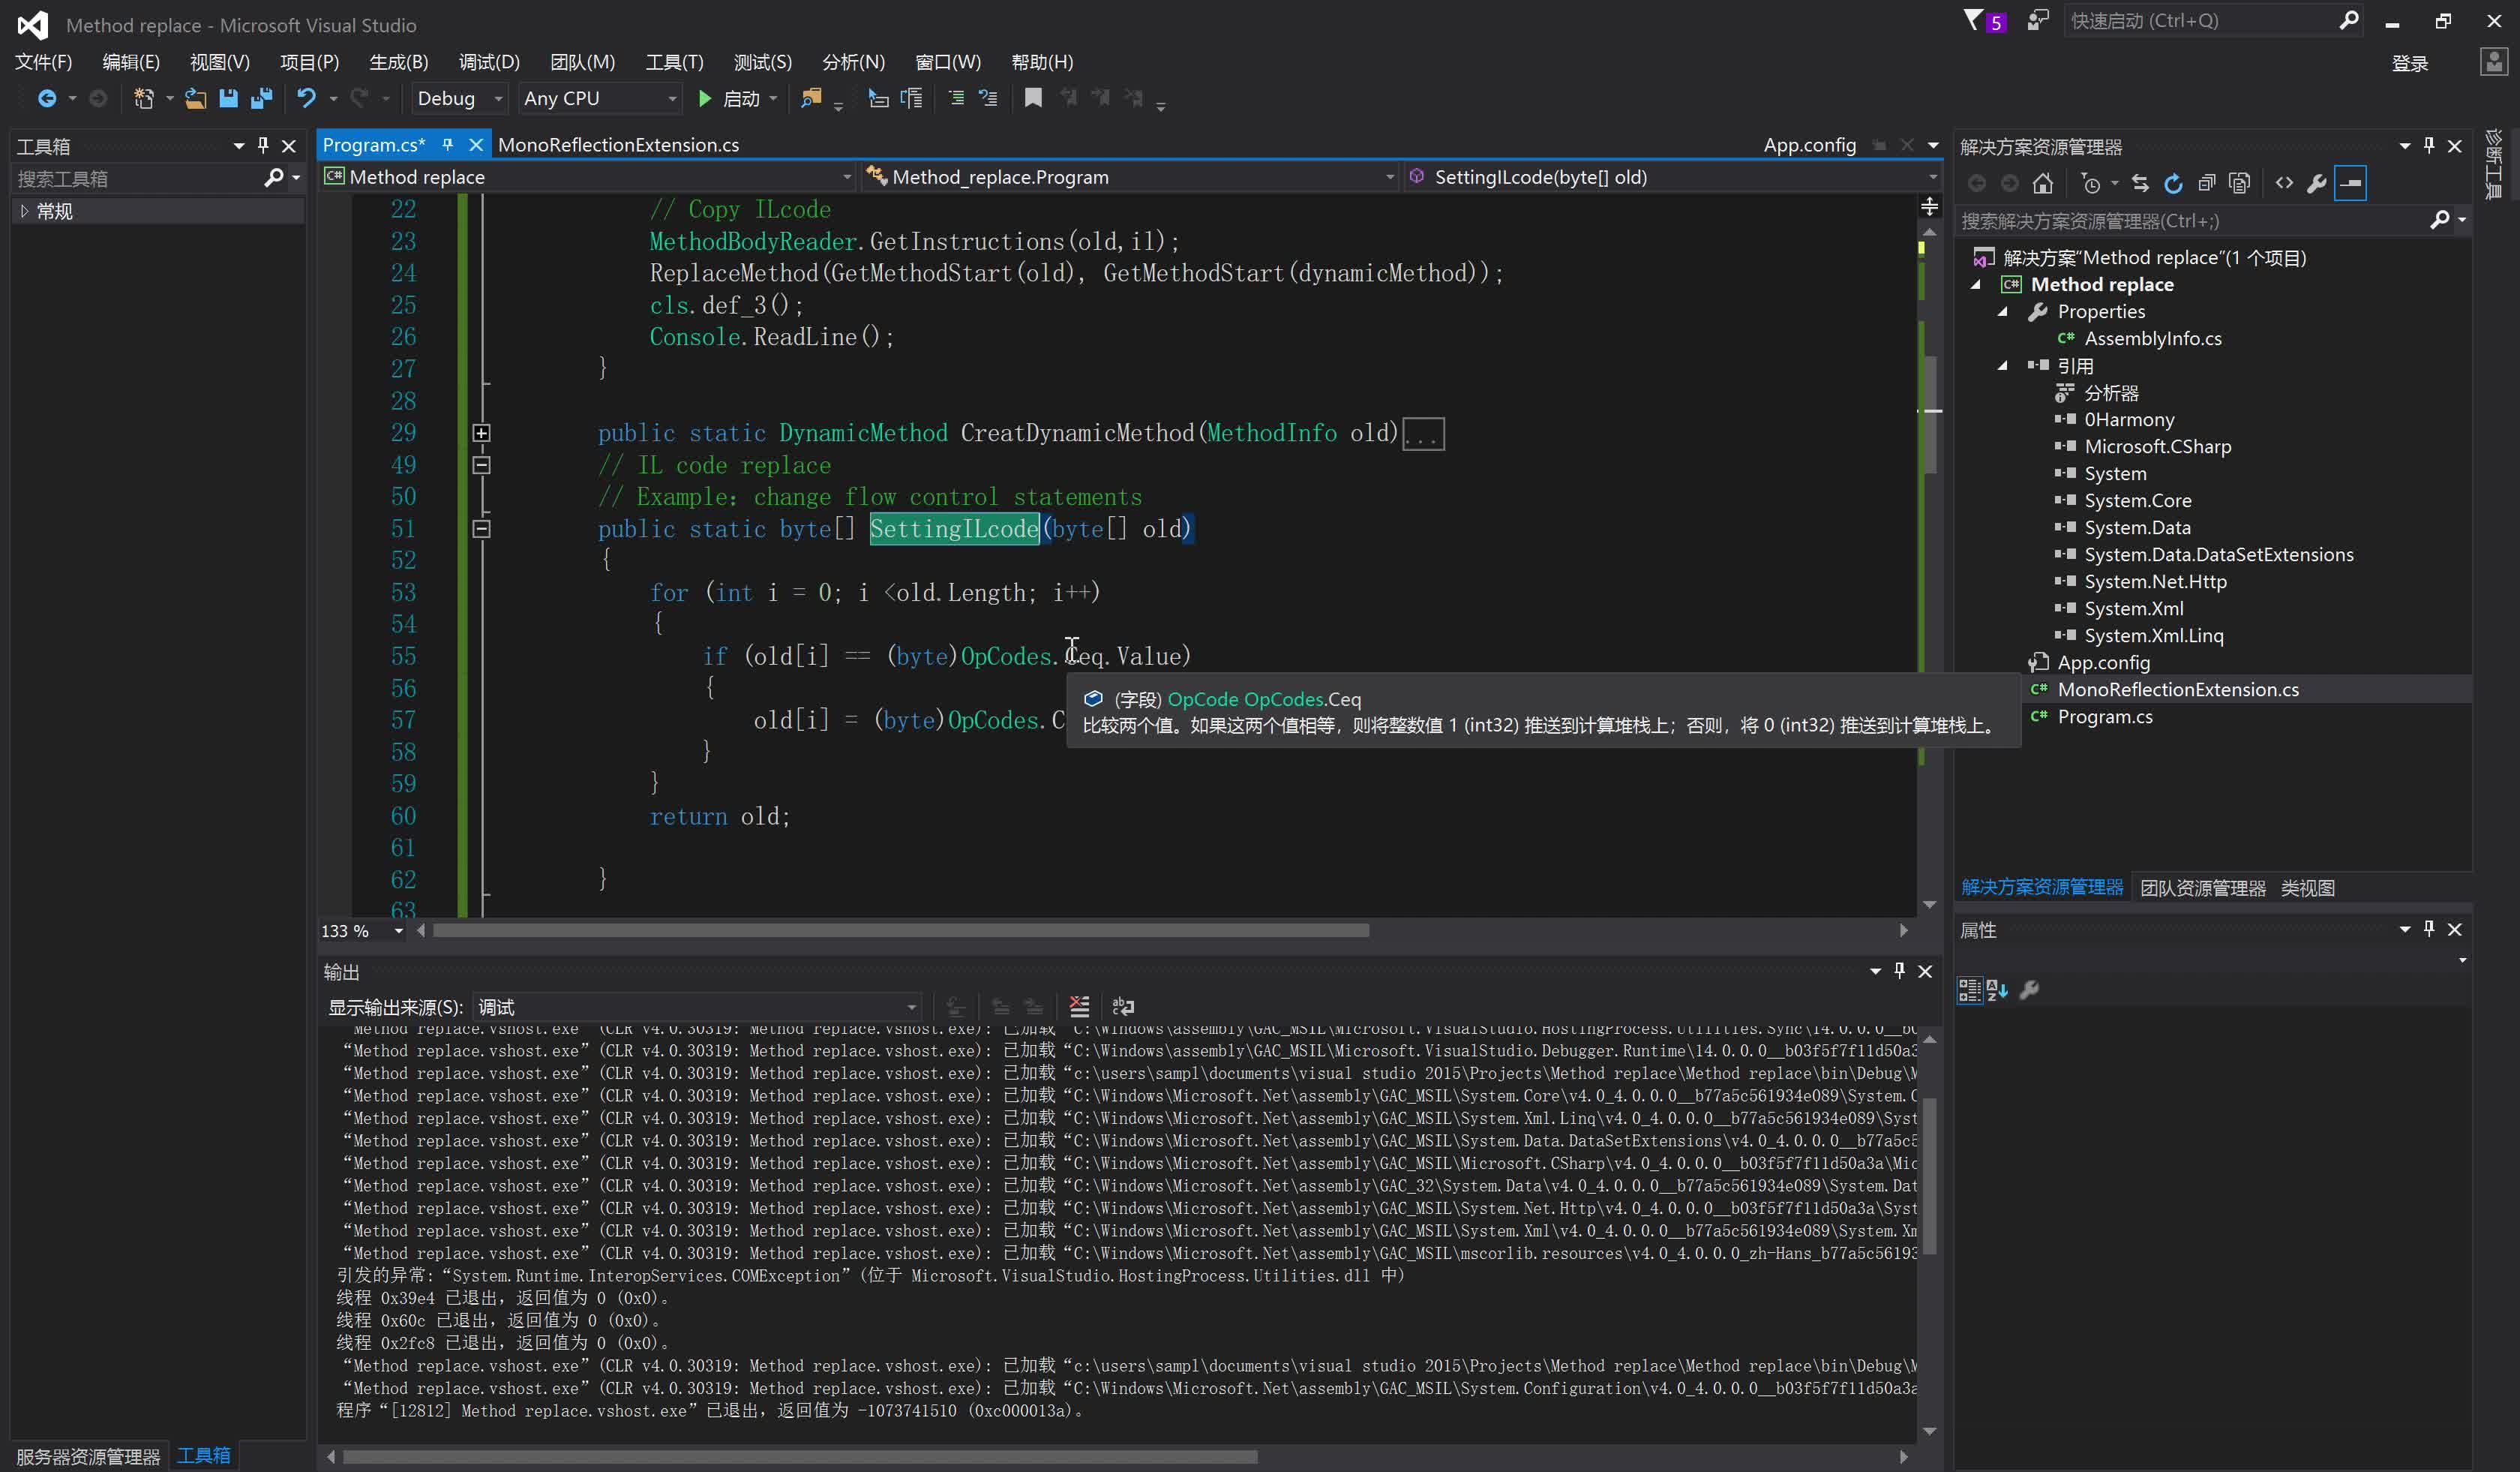
Task: Click the Find in Files icon
Action: pos(811,98)
